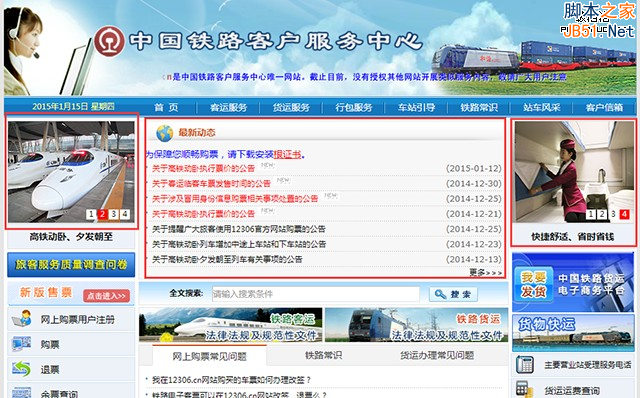The width and height of the screenshot is (640, 398).
Task: Click the 全文搜索 input field
Action: coord(316,294)
